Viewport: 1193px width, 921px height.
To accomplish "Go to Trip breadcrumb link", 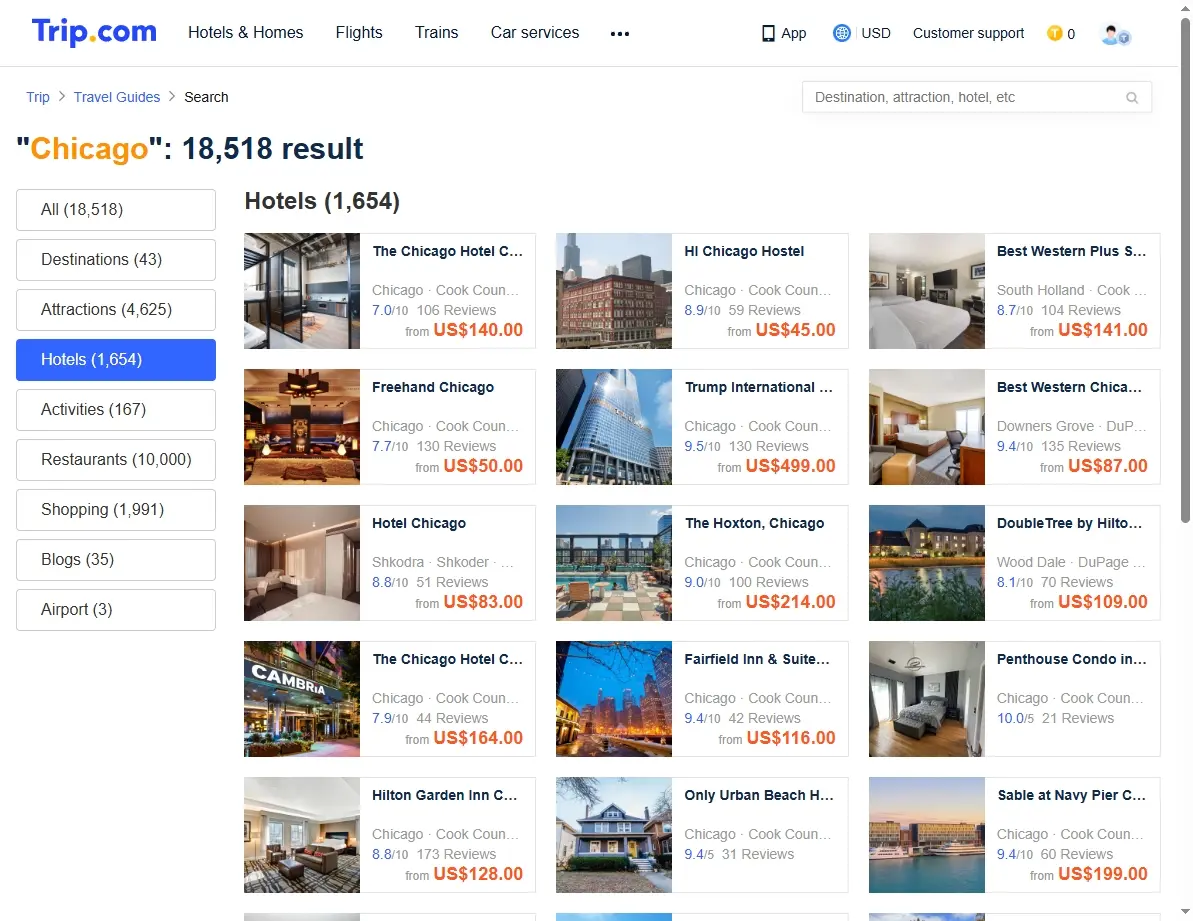I will 38,97.
